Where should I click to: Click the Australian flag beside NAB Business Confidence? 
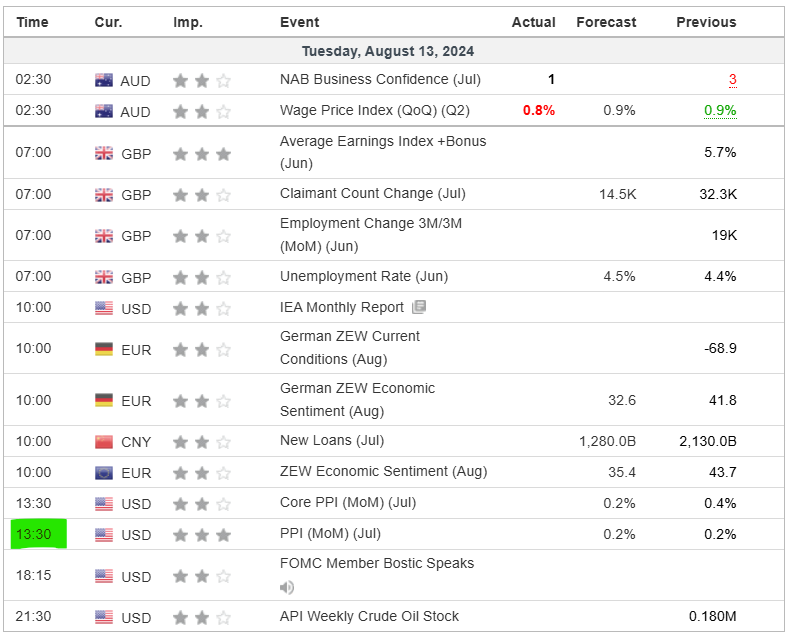104,80
